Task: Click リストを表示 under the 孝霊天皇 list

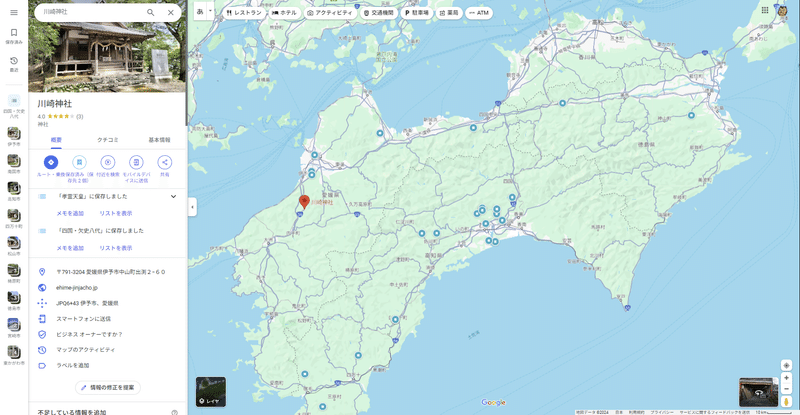Action: (x=116, y=213)
